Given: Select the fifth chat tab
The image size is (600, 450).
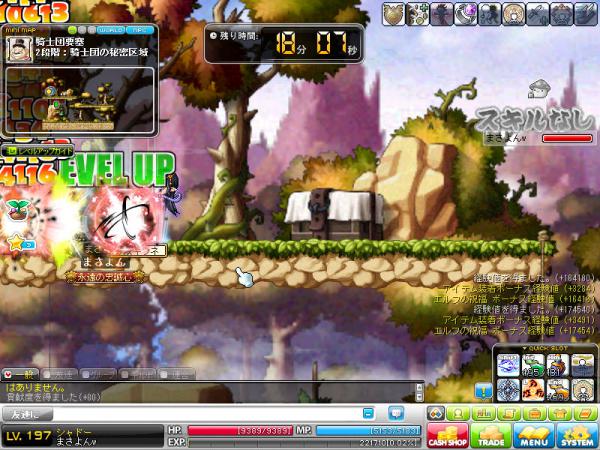Looking at the screenshot, I should [176, 374].
